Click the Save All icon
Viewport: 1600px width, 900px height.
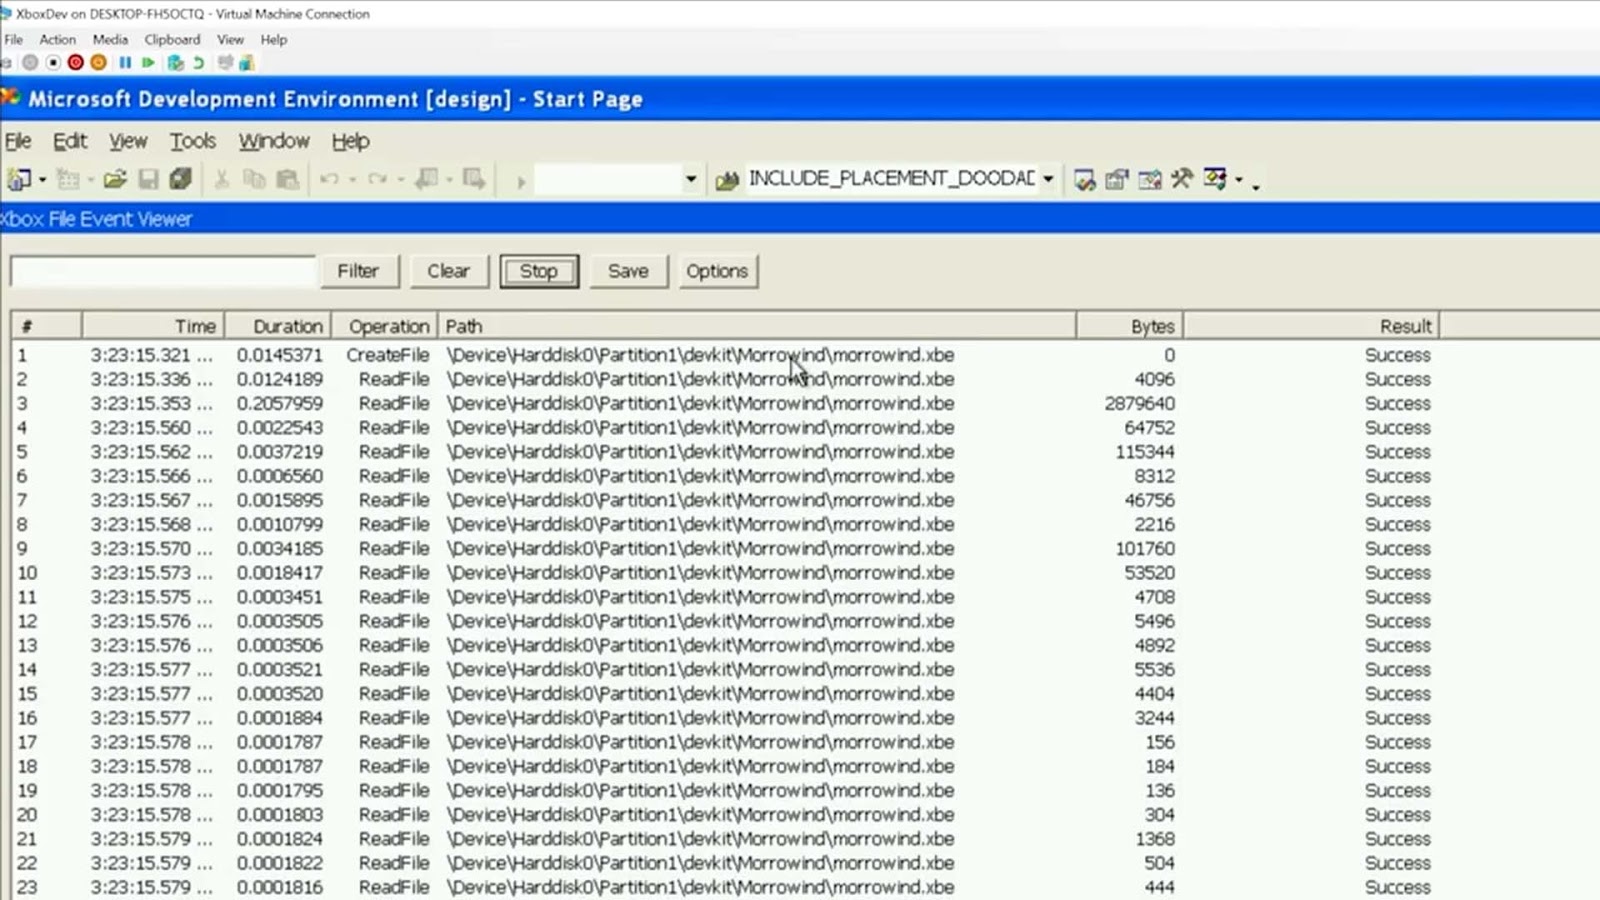tap(180, 179)
